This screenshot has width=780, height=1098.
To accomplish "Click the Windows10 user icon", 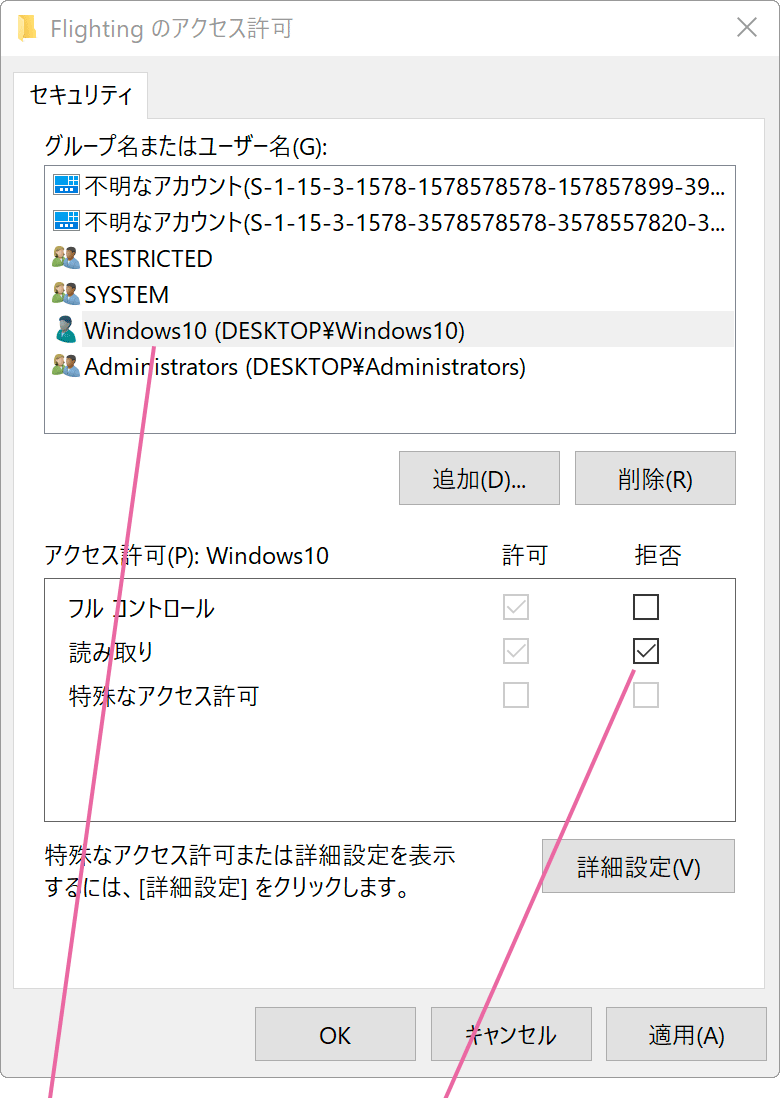I will tap(66, 330).
